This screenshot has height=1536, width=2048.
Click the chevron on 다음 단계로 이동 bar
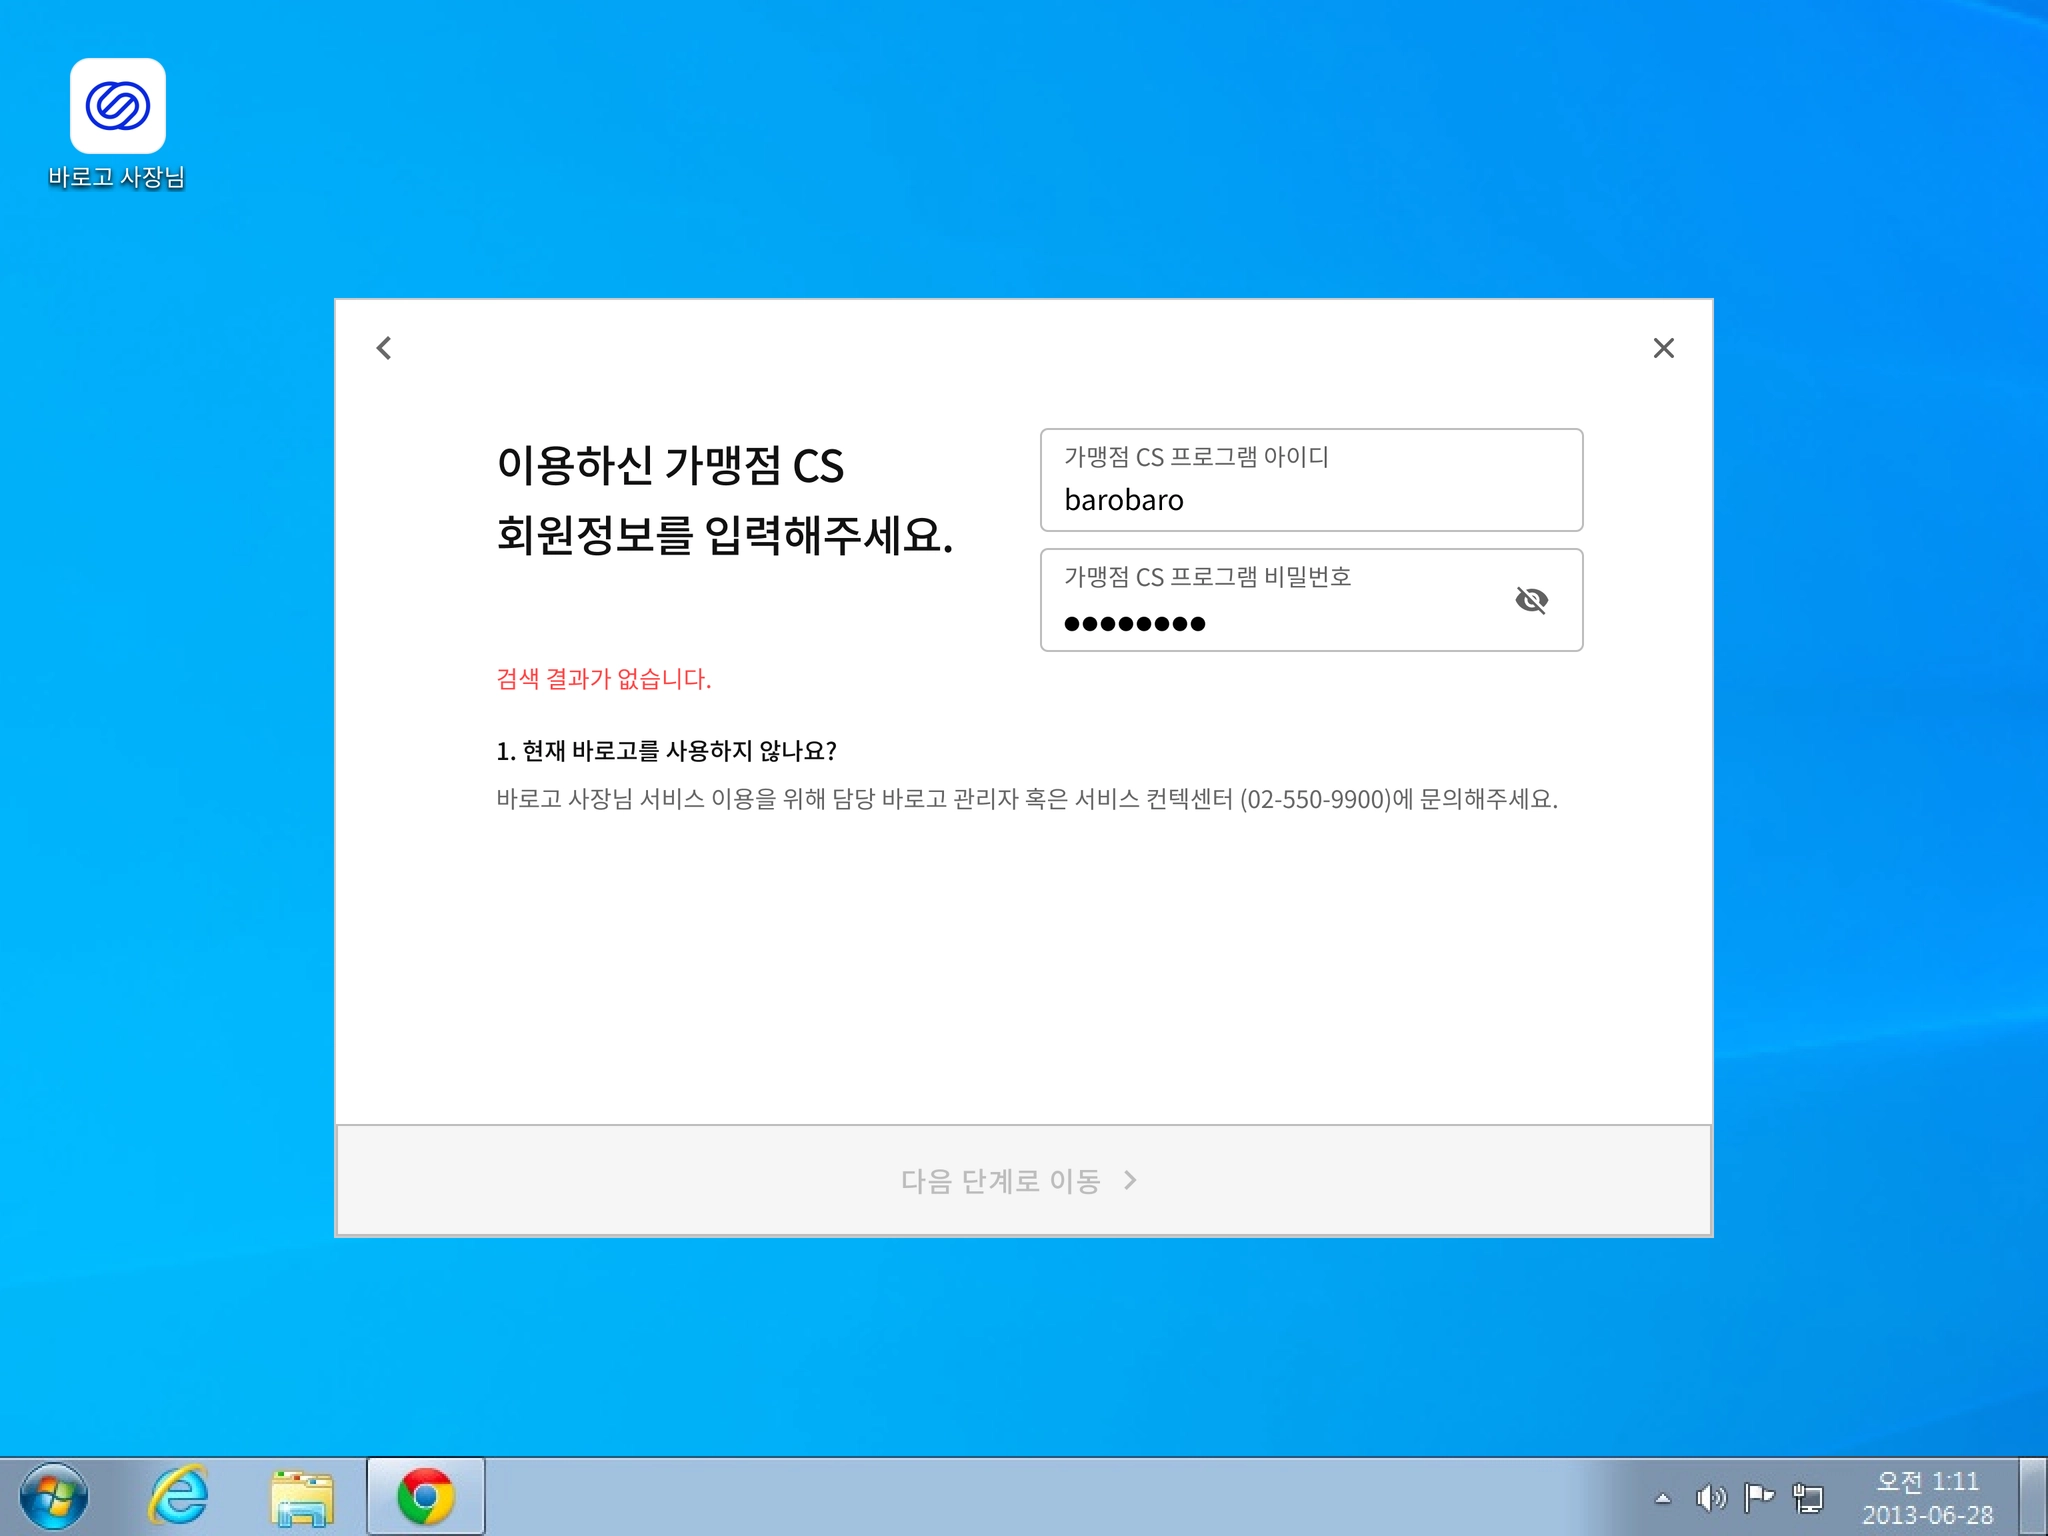[1130, 1180]
